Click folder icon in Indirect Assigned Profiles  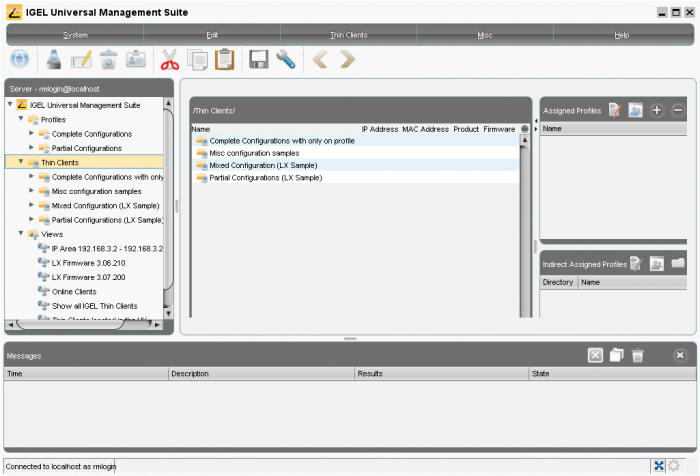pyautogui.click(x=678, y=263)
